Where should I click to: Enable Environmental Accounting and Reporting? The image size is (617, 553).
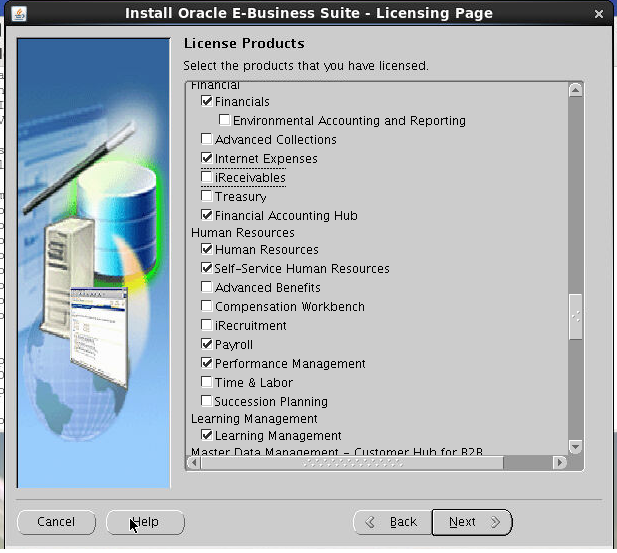point(224,120)
